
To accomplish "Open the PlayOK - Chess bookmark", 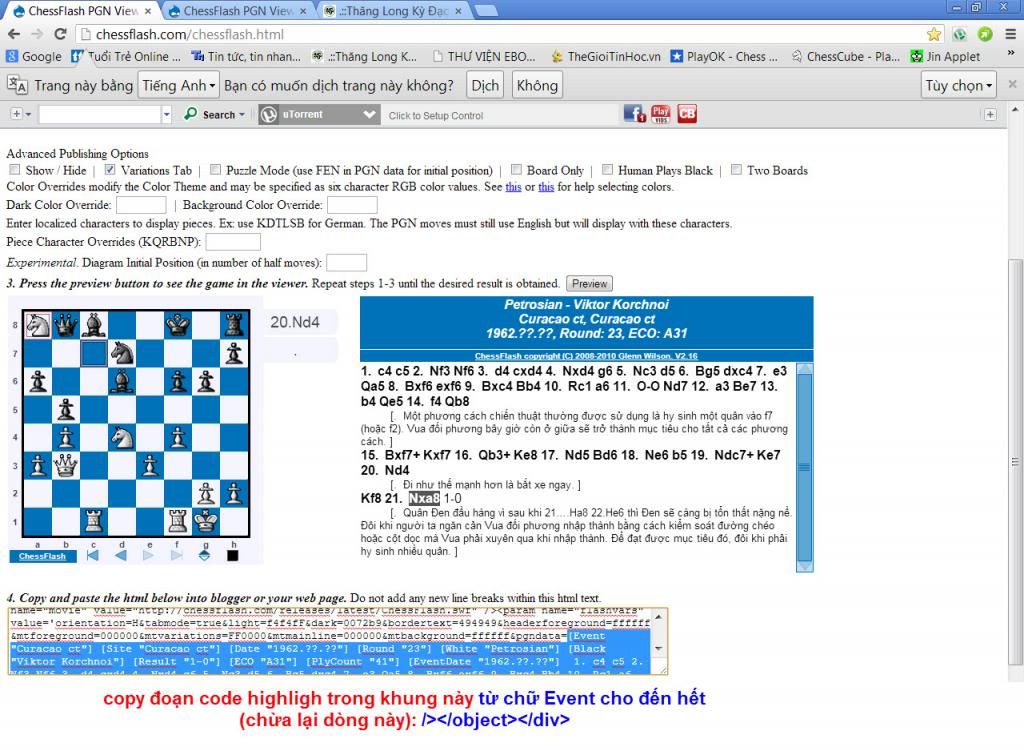I will (x=724, y=57).
